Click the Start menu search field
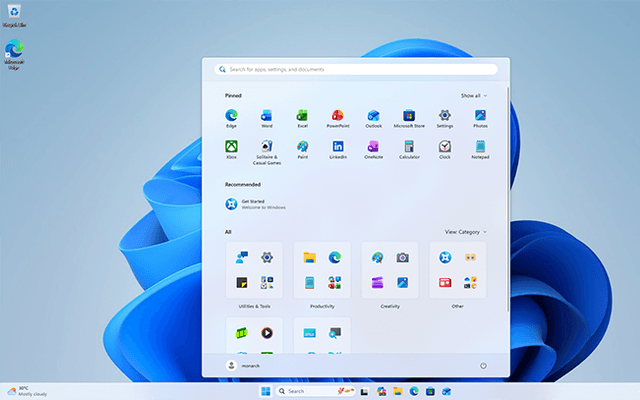The image size is (640, 400). tap(356, 69)
